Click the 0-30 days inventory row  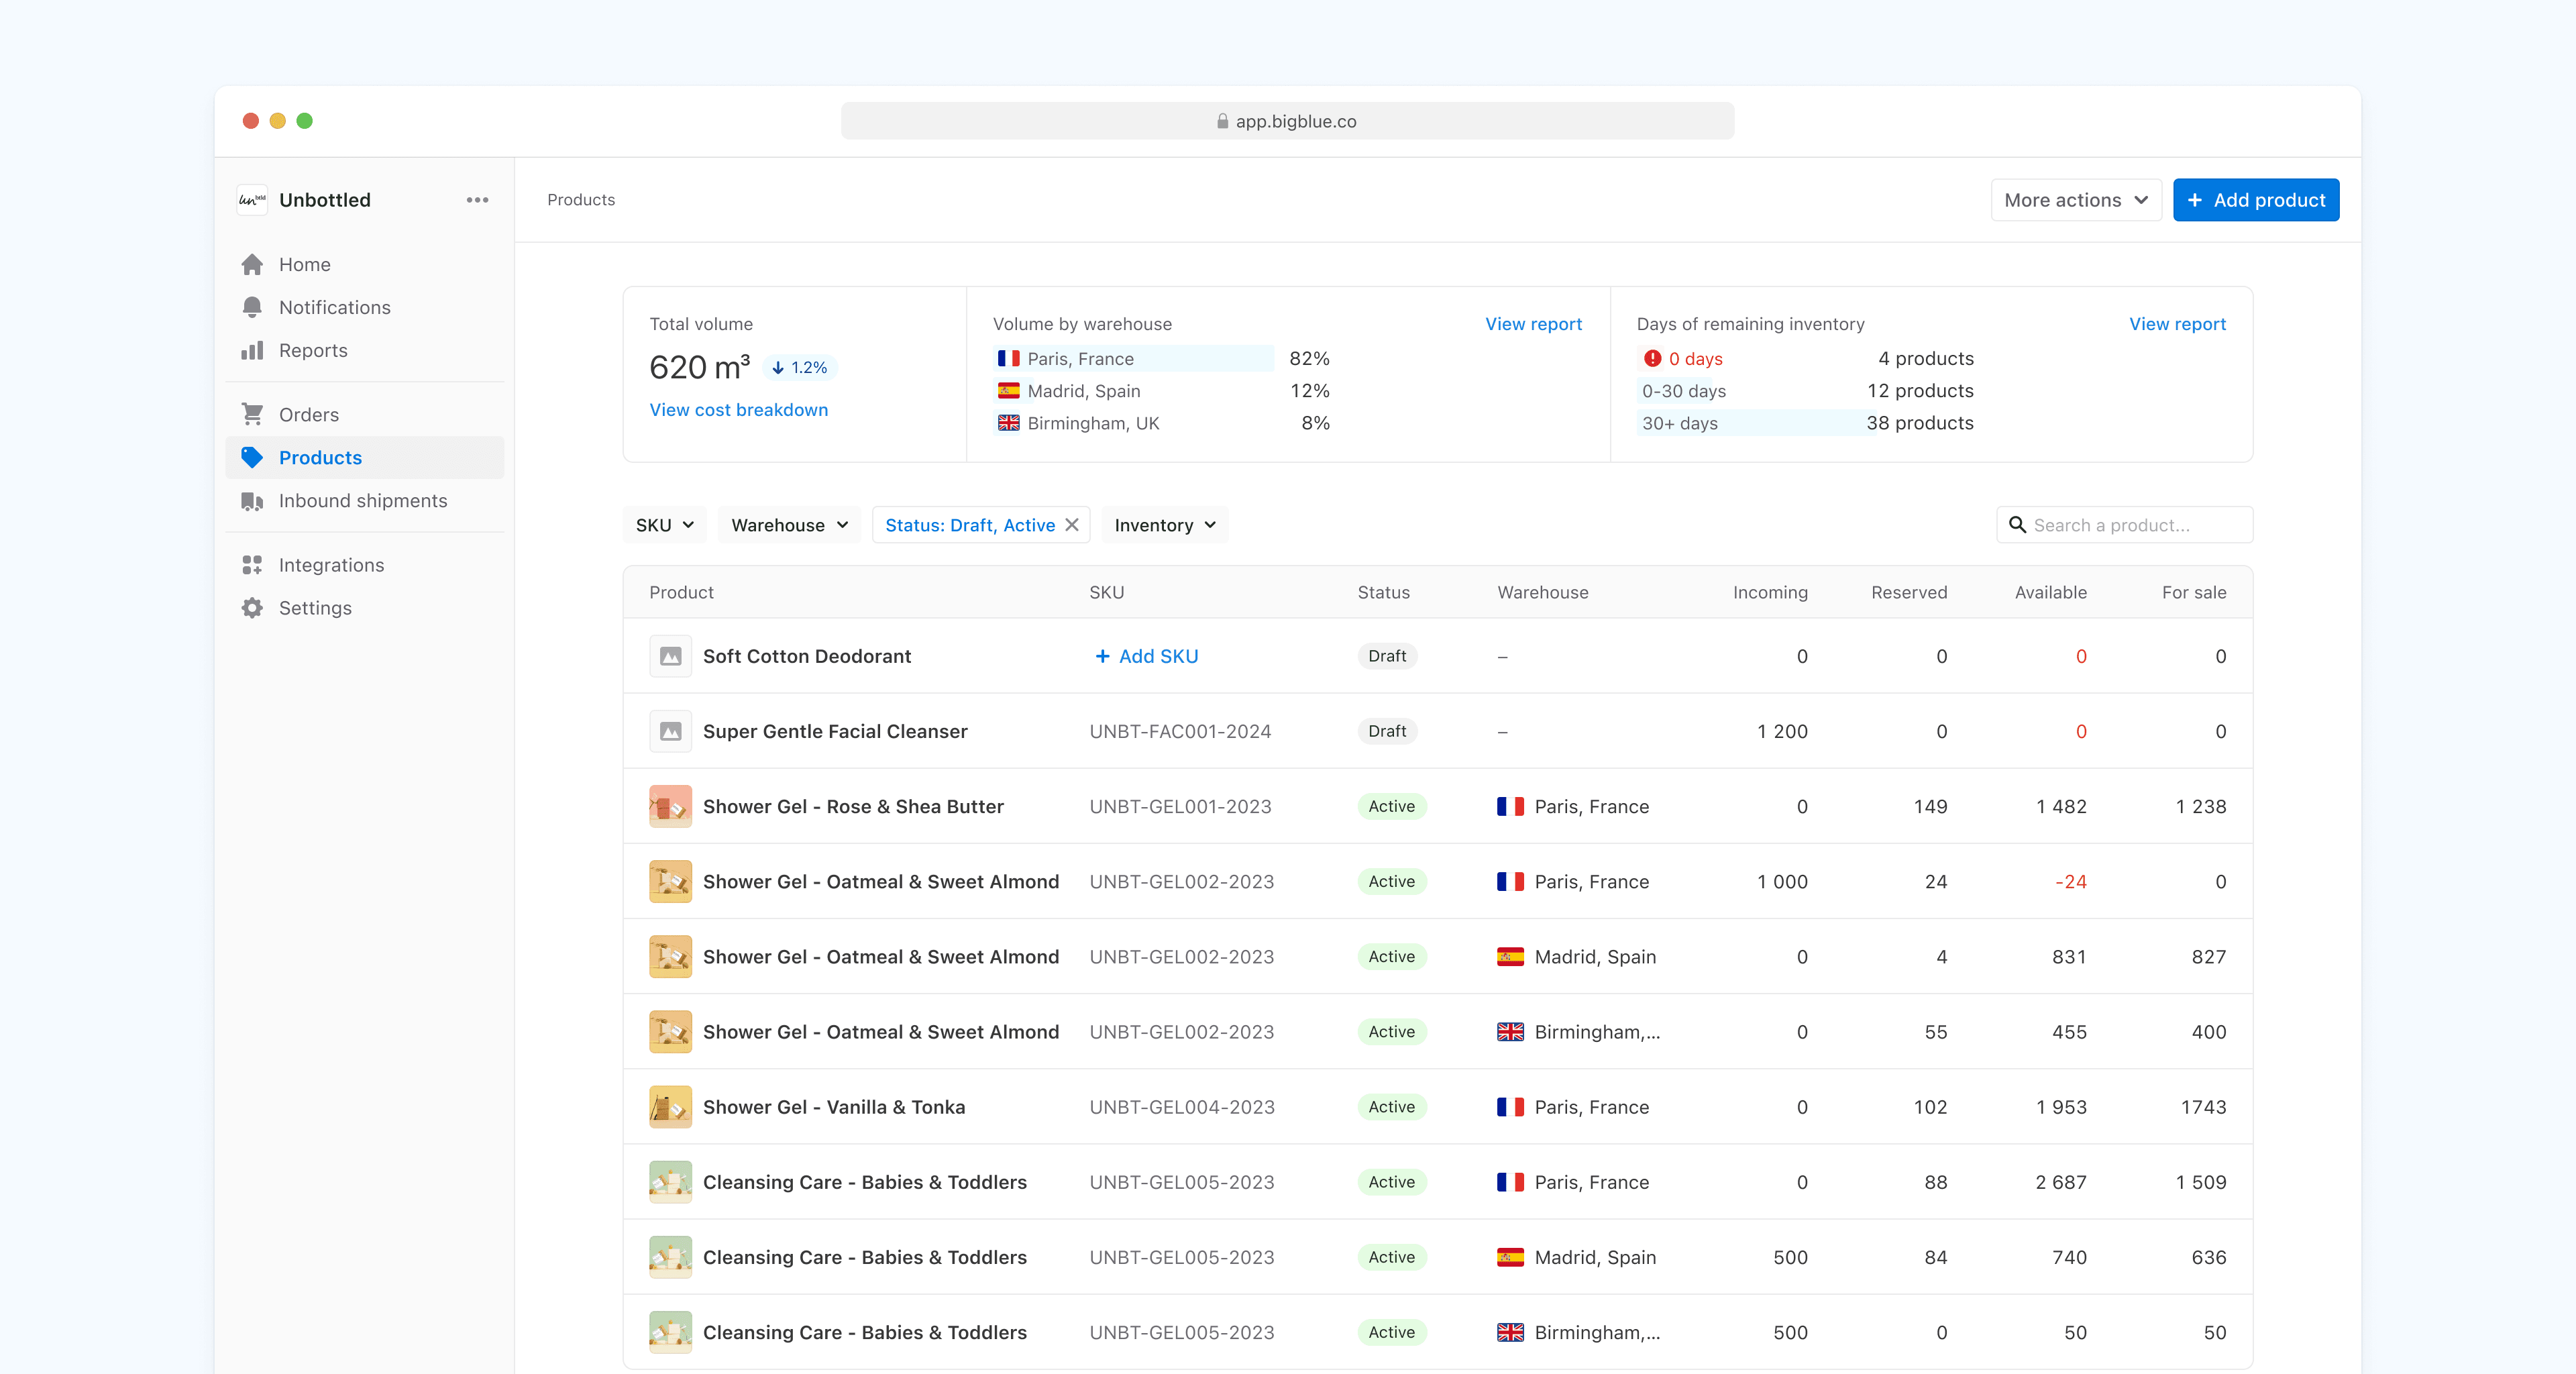click(1807, 391)
